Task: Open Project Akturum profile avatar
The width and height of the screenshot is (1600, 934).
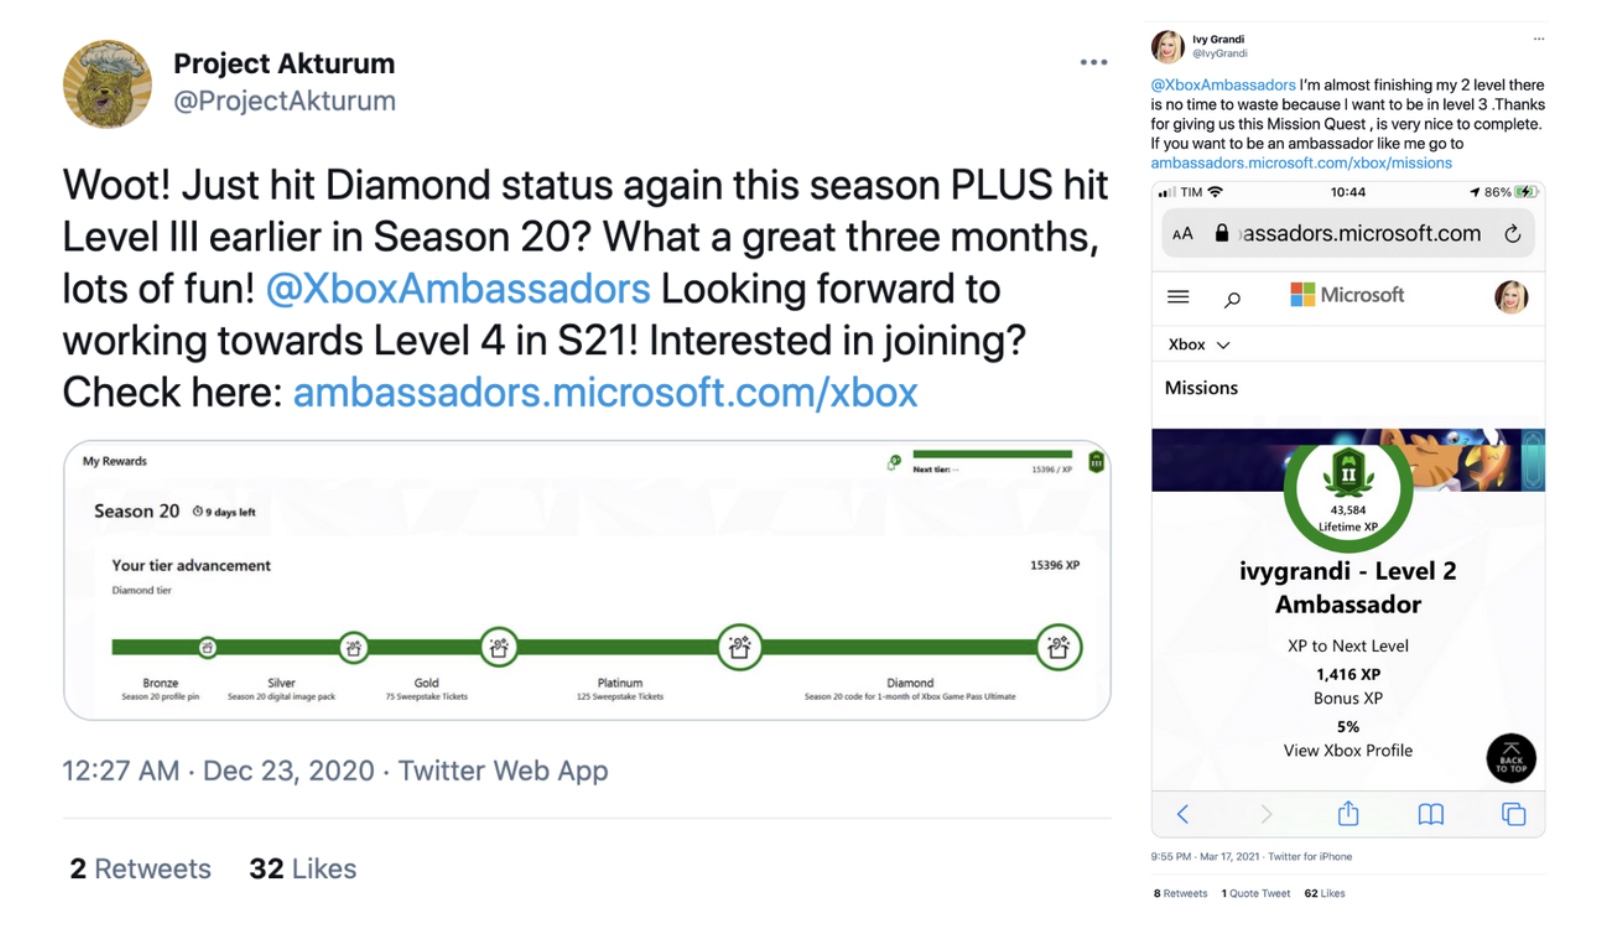Action: 107,83
